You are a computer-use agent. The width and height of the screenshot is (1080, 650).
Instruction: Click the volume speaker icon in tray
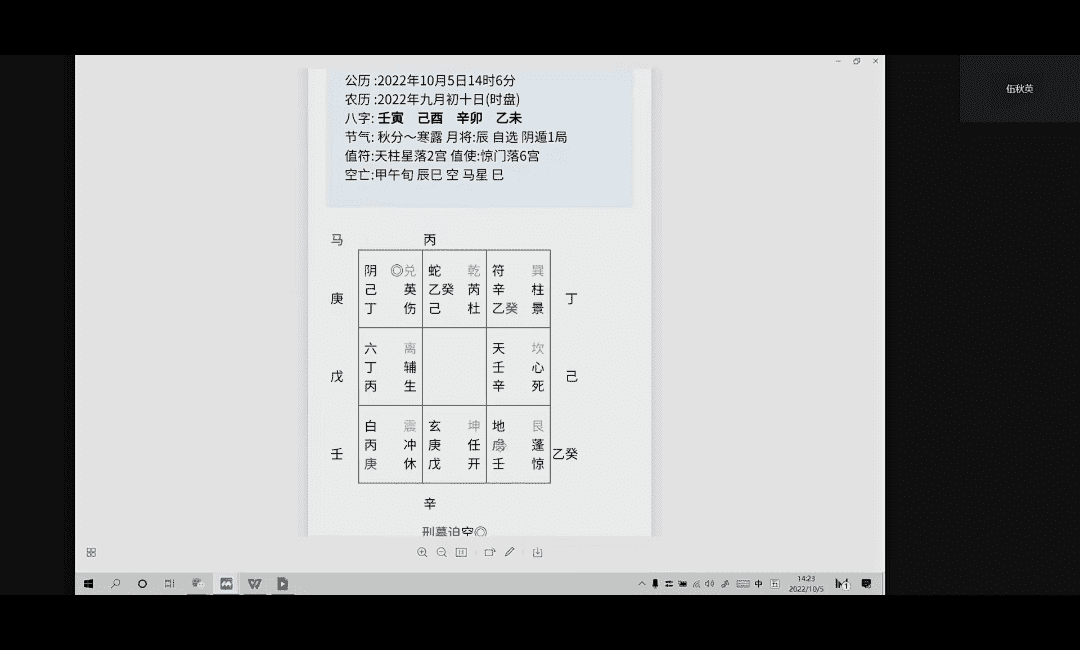(x=709, y=583)
